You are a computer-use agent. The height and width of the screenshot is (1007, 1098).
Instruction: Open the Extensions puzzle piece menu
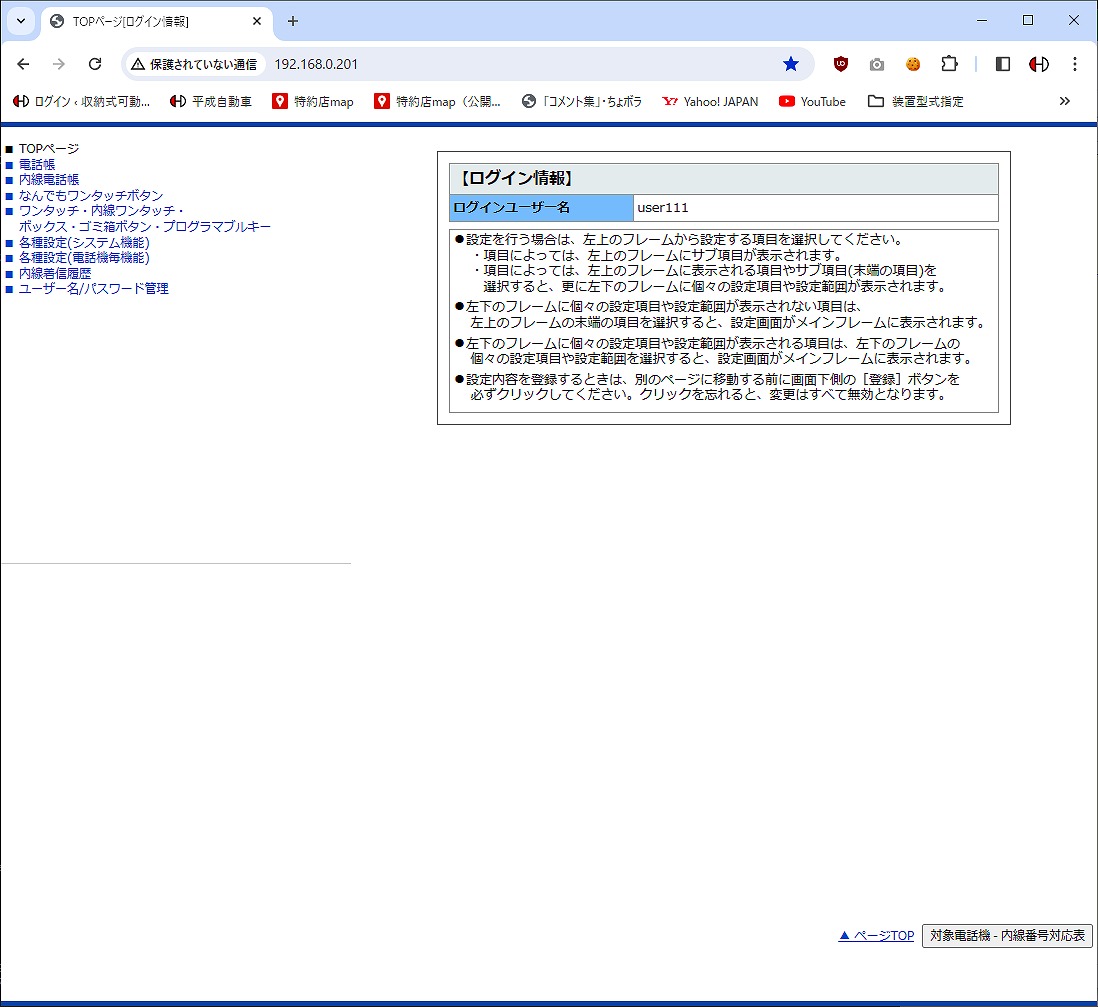949,64
